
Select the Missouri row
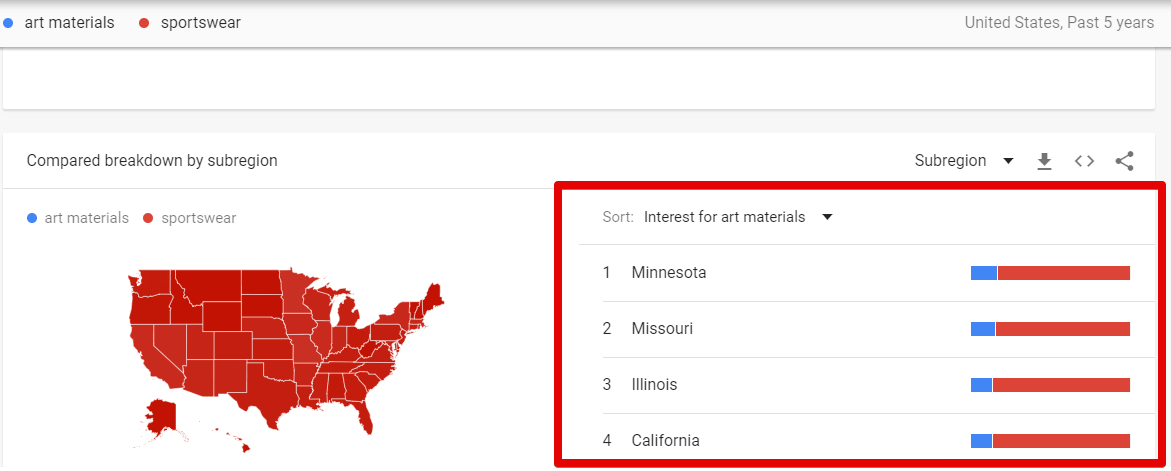tap(866, 329)
